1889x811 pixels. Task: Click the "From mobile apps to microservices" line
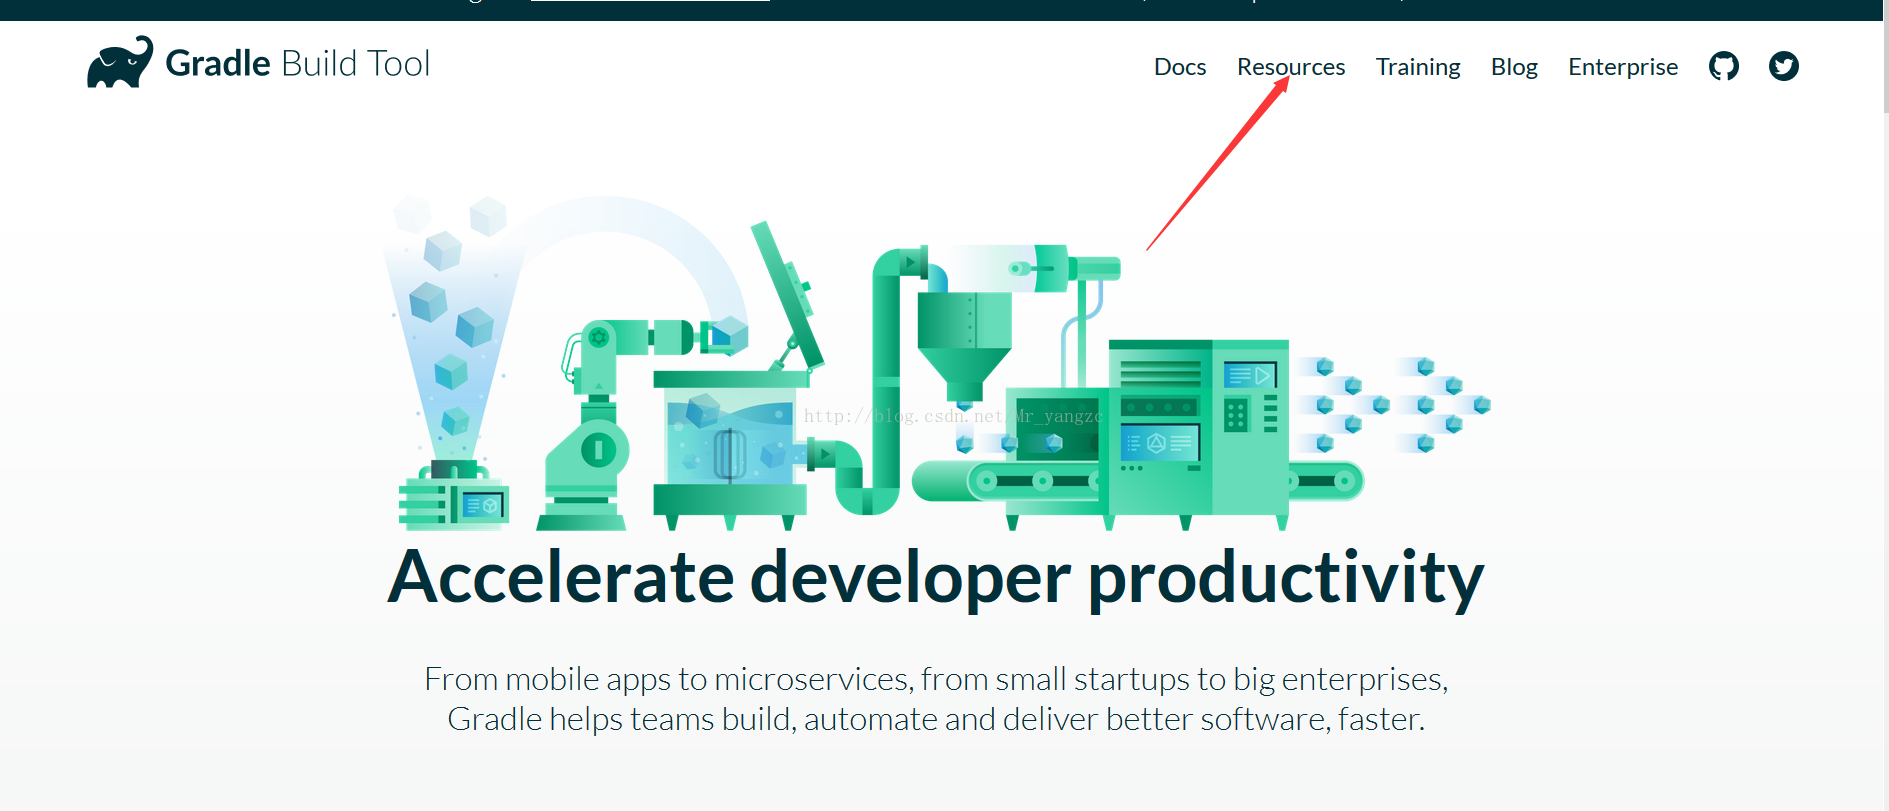(936, 679)
